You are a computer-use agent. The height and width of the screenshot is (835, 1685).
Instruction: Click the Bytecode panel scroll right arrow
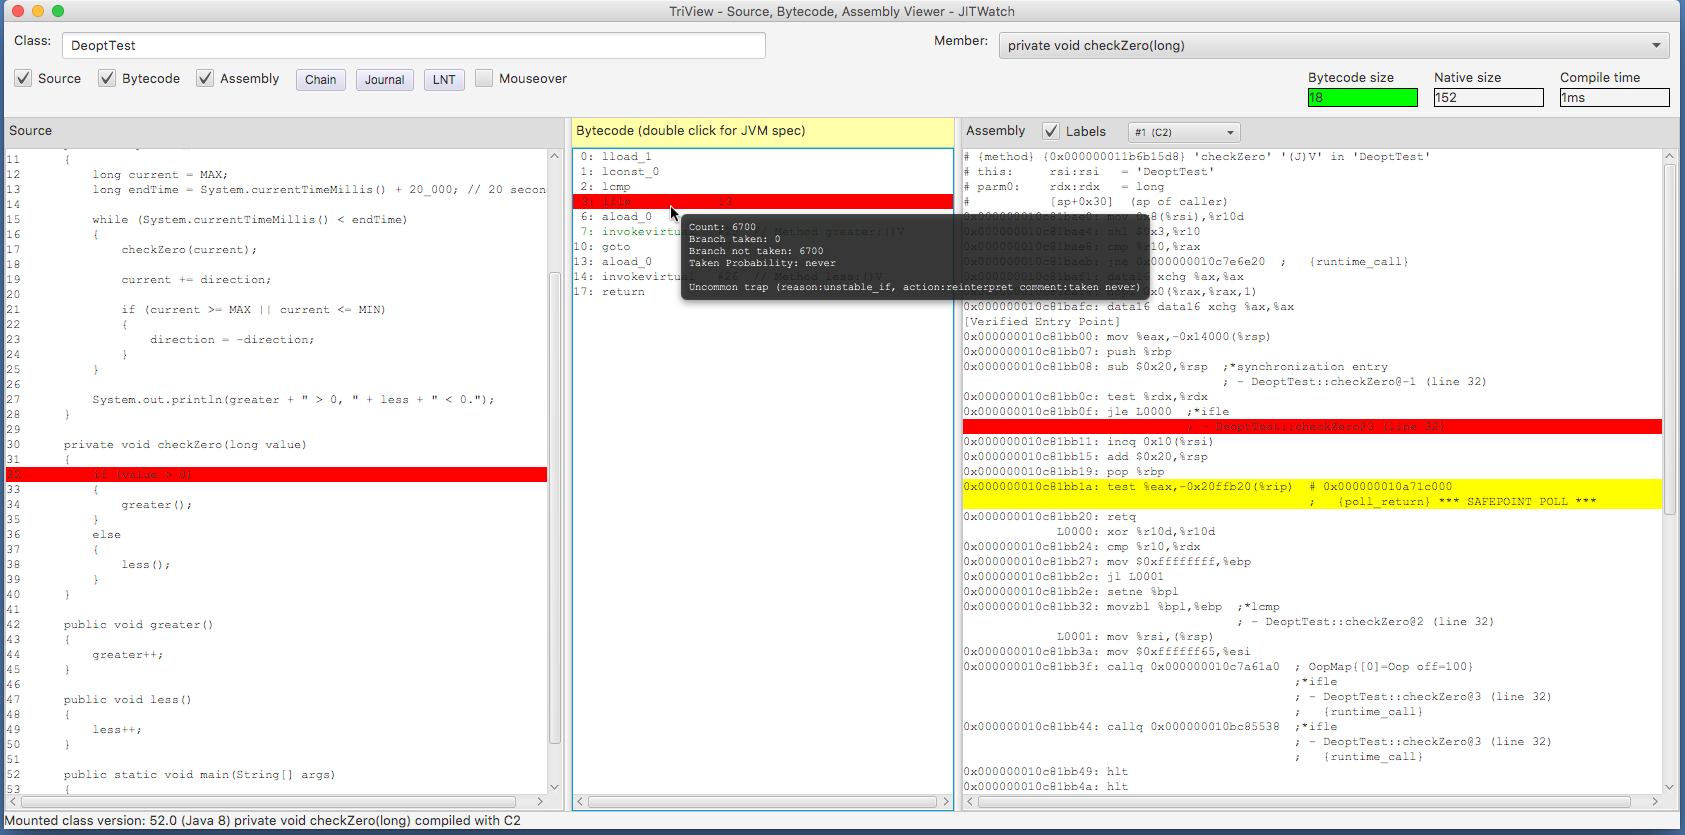point(946,802)
